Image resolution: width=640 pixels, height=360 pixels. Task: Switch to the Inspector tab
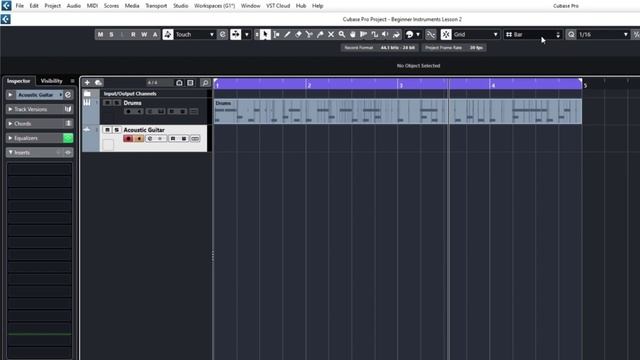pos(19,81)
